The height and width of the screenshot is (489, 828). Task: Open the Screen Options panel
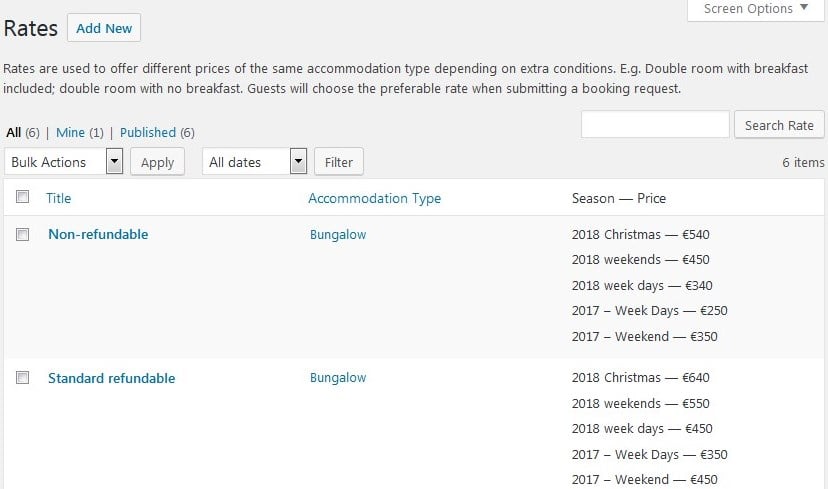point(756,9)
